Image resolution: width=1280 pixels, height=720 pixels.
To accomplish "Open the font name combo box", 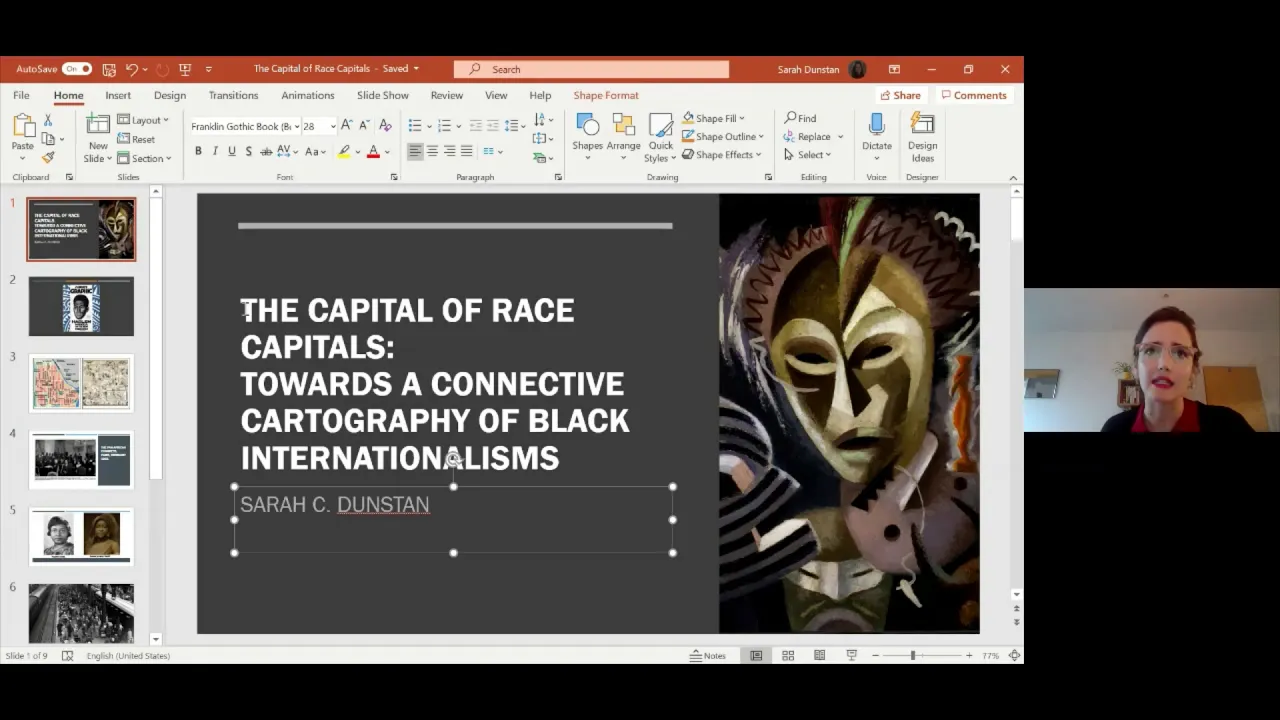I will click(245, 126).
